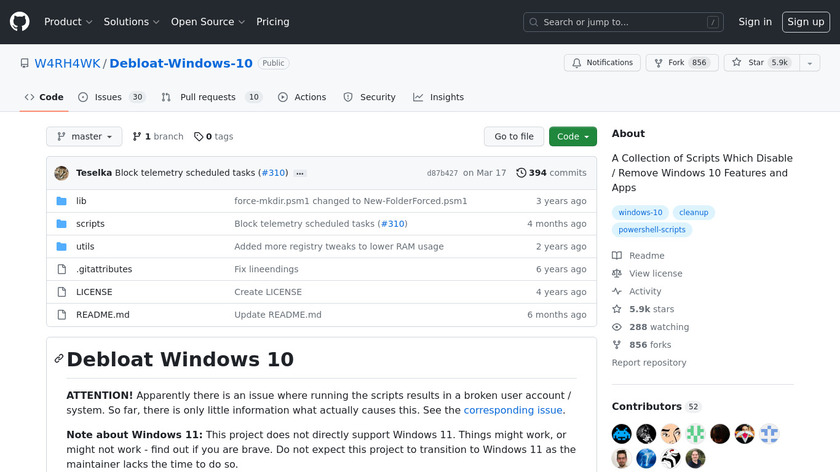This screenshot has width=840, height=472.
Task: Open the Open Source dropdown
Action: click(x=208, y=22)
